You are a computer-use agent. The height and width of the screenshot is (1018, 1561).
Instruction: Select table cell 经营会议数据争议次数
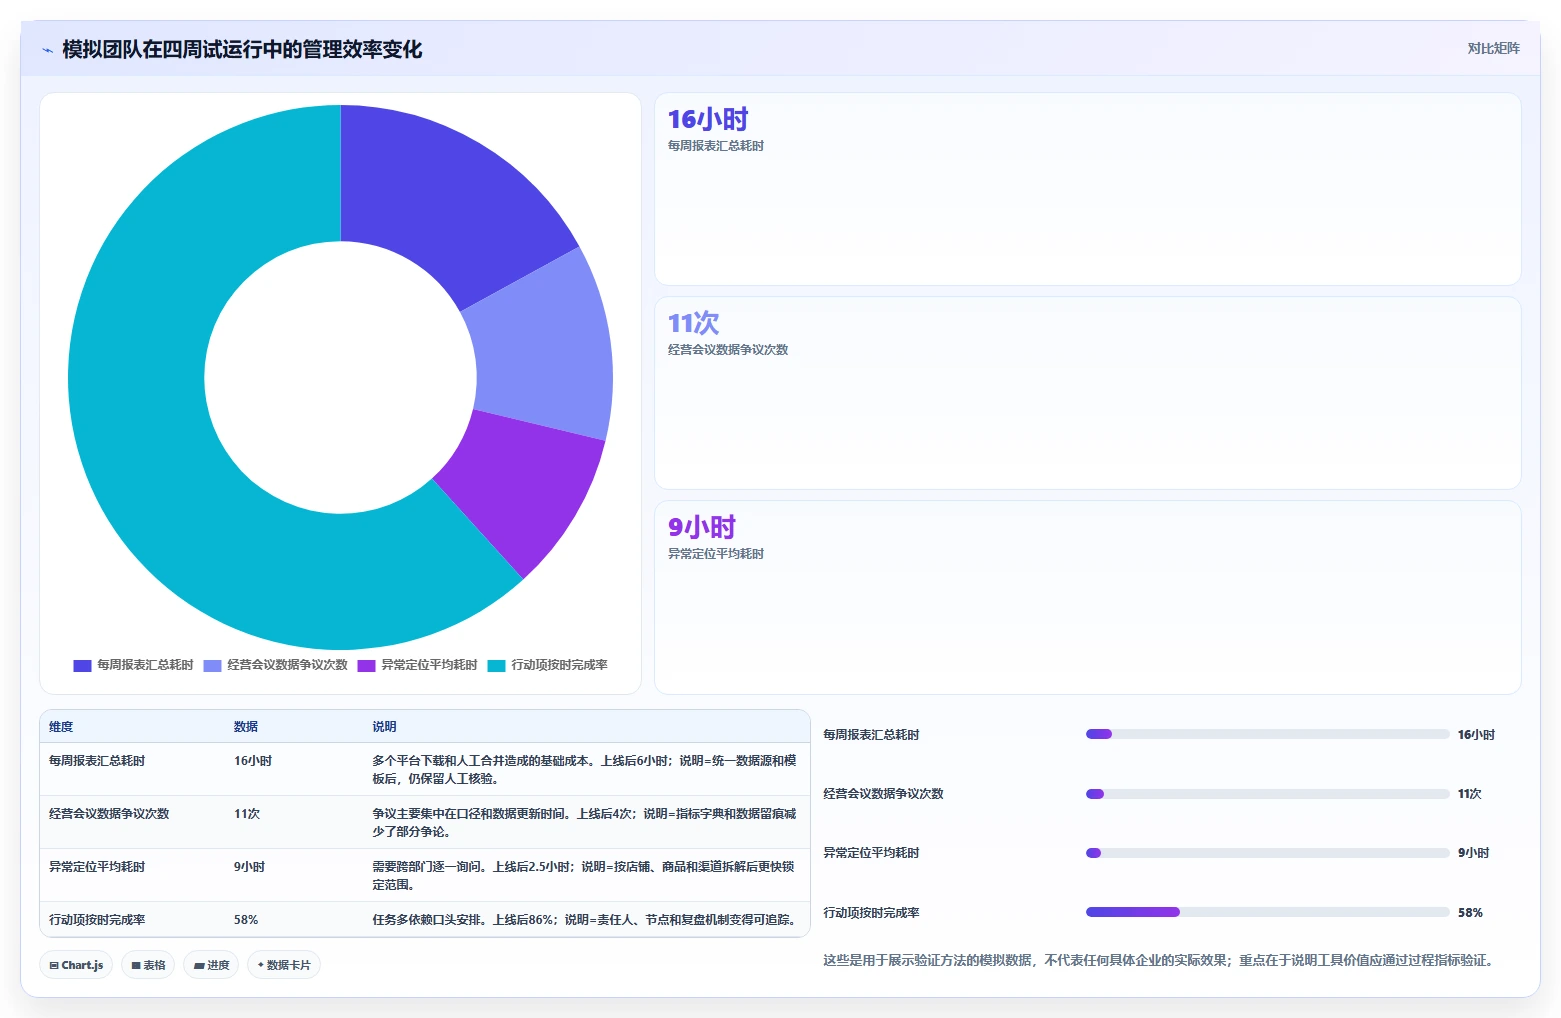click(109, 814)
